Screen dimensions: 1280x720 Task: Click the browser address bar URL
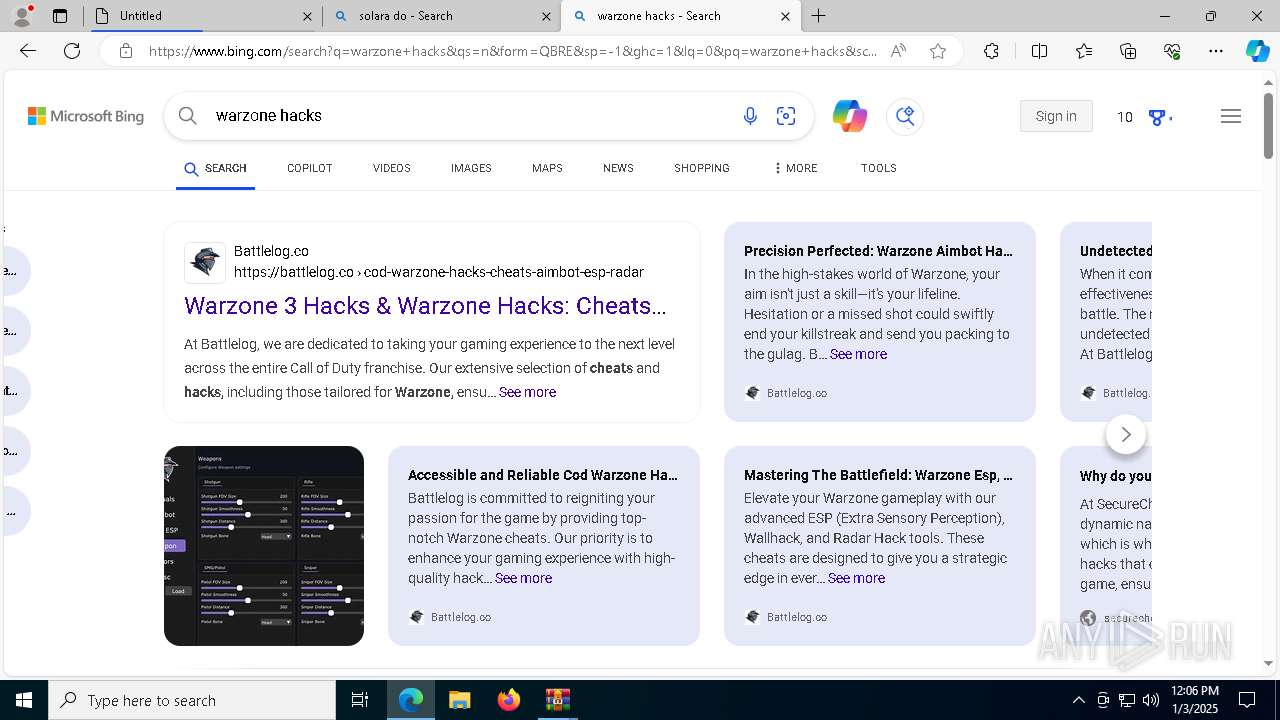(512, 51)
